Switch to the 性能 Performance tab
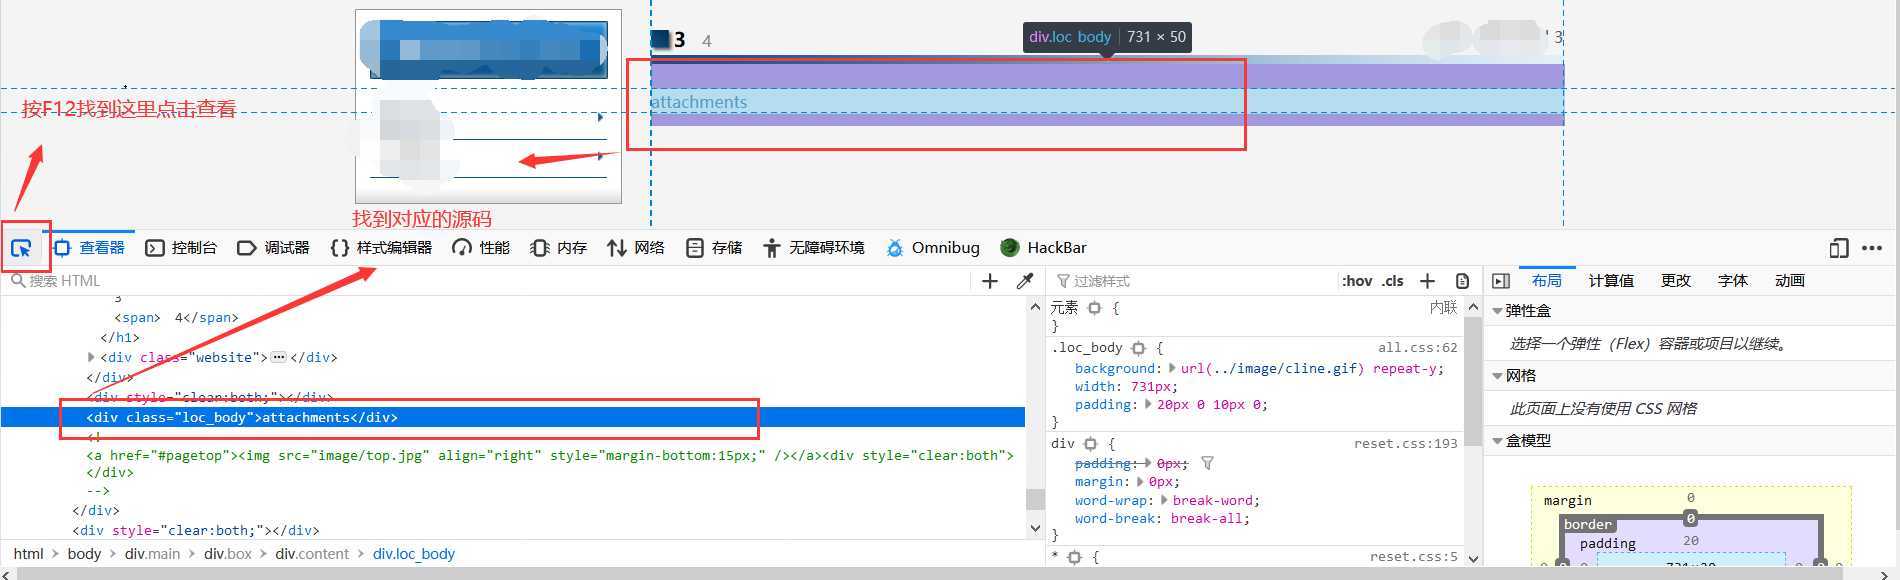Viewport: 1900px width, 580px height. (x=481, y=248)
